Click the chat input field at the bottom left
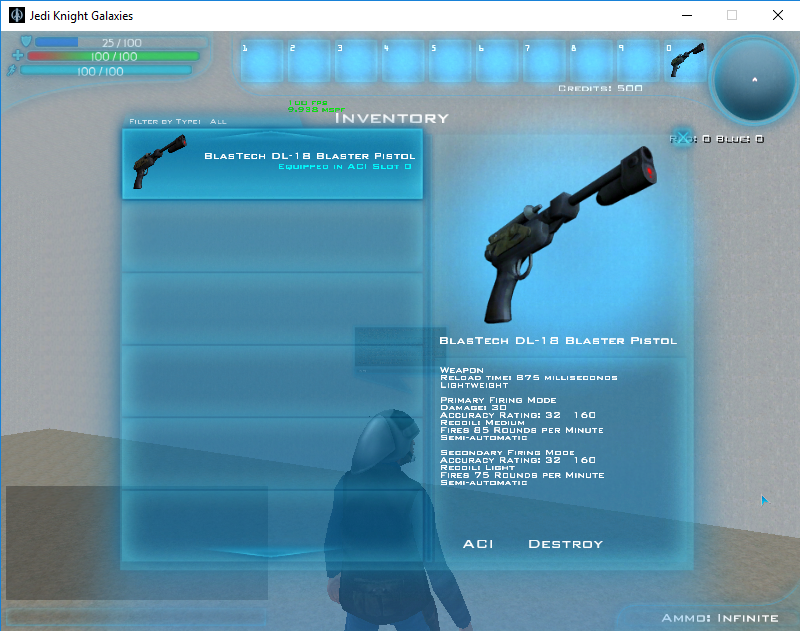The width and height of the screenshot is (800, 631). (137, 617)
